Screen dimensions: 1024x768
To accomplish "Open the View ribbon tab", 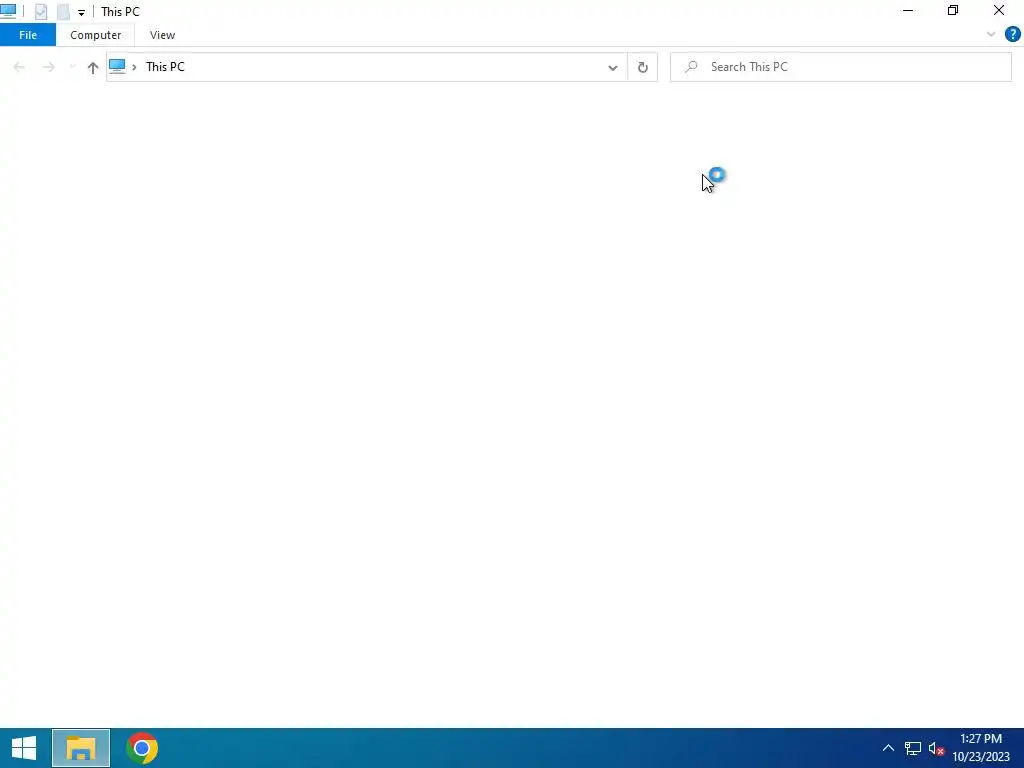I will [162, 35].
